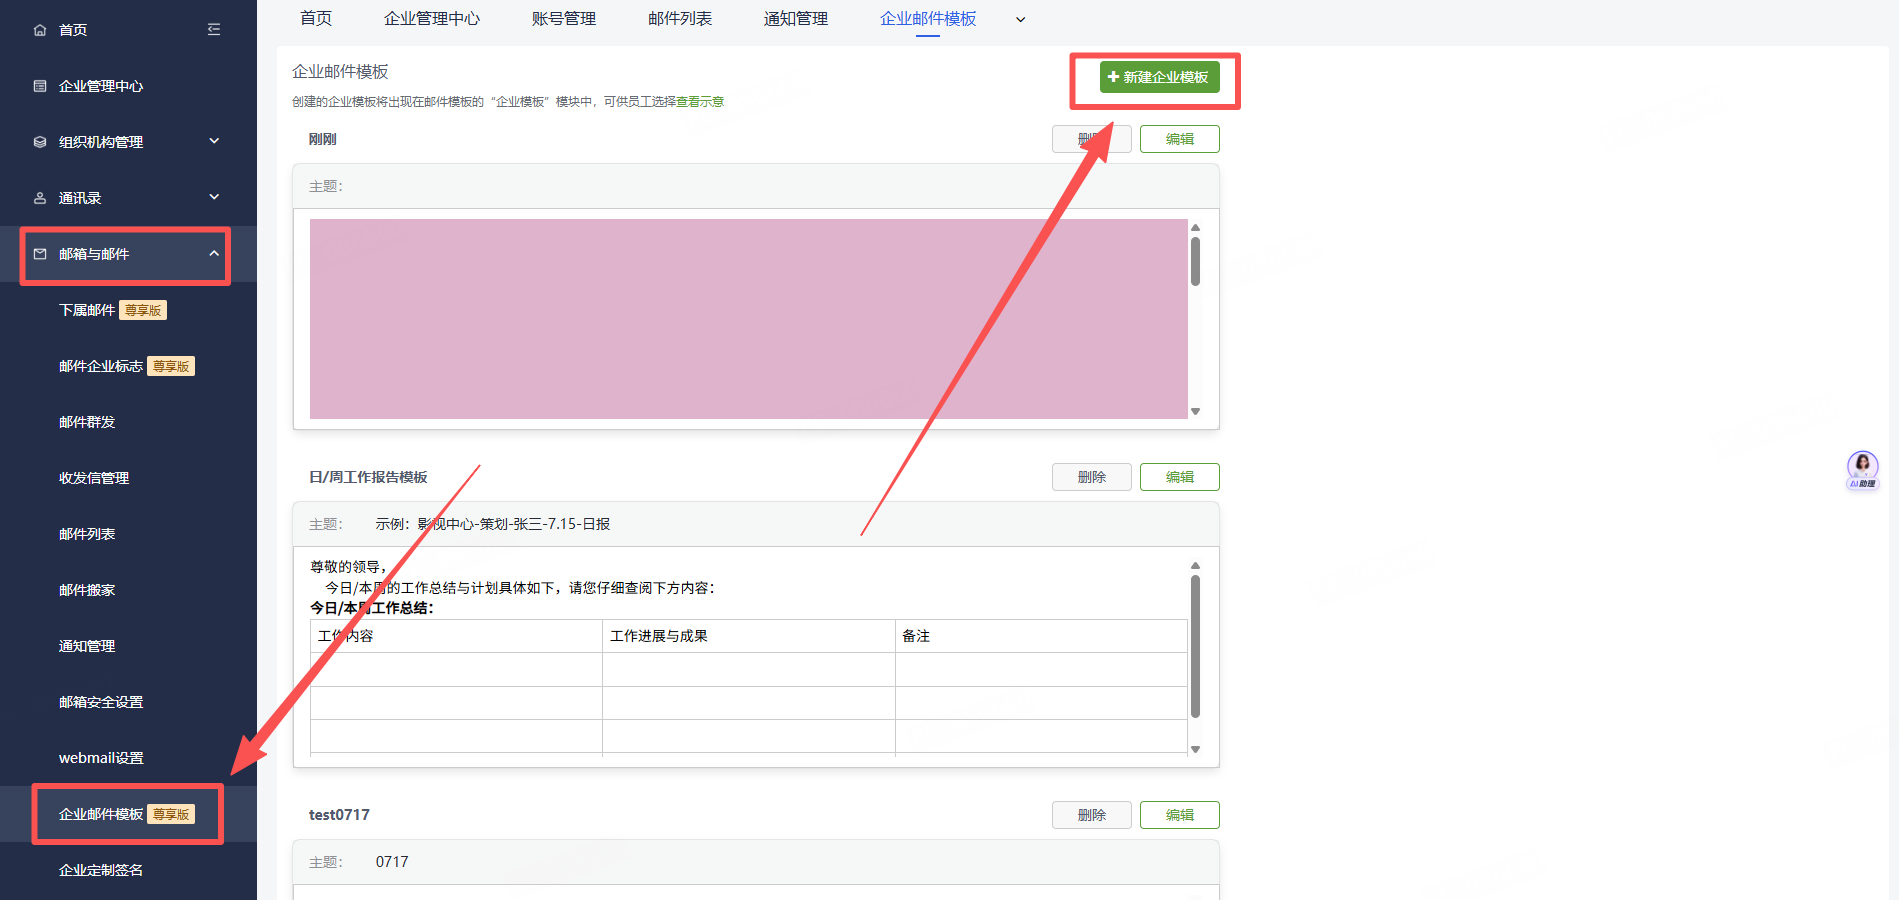
Task: Edit the test0717 template
Action: coord(1179,815)
